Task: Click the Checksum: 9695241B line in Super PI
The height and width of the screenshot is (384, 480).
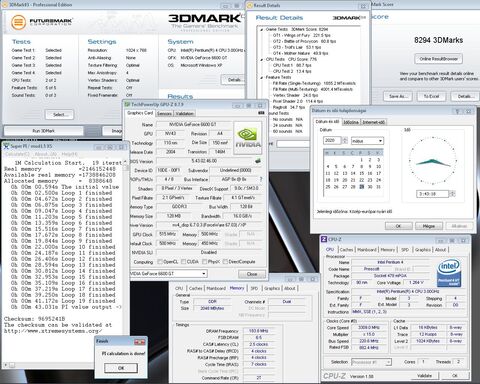Action: (35, 319)
